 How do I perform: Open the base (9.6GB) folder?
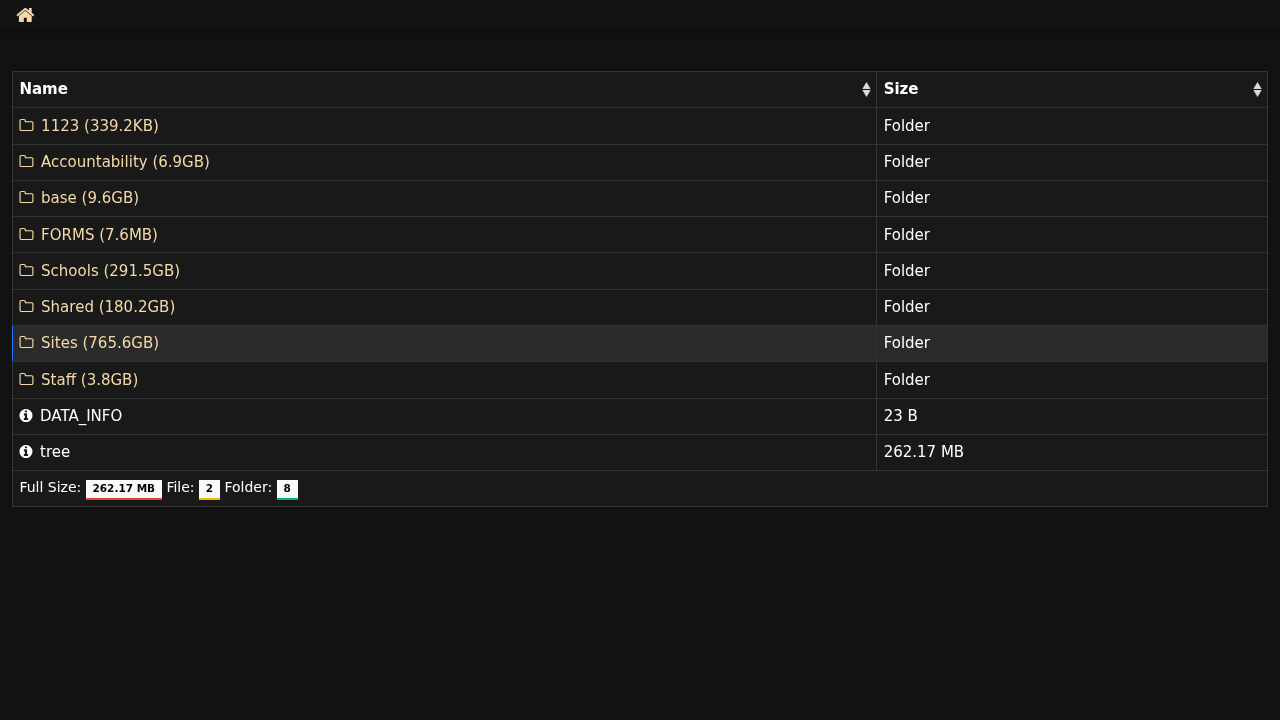pyautogui.click(x=90, y=198)
